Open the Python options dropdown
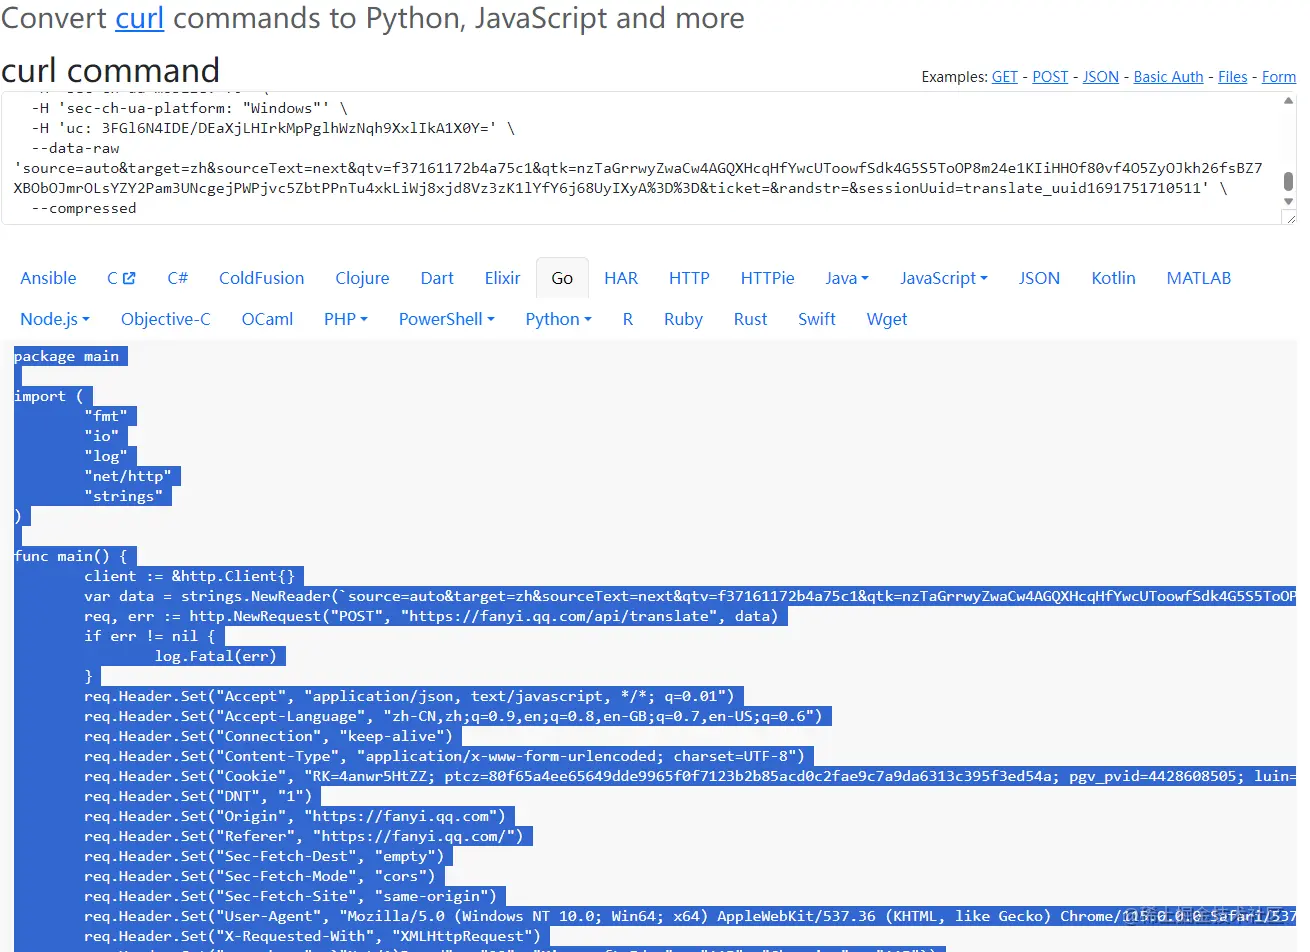This screenshot has height=952, width=1310. pyautogui.click(x=558, y=319)
